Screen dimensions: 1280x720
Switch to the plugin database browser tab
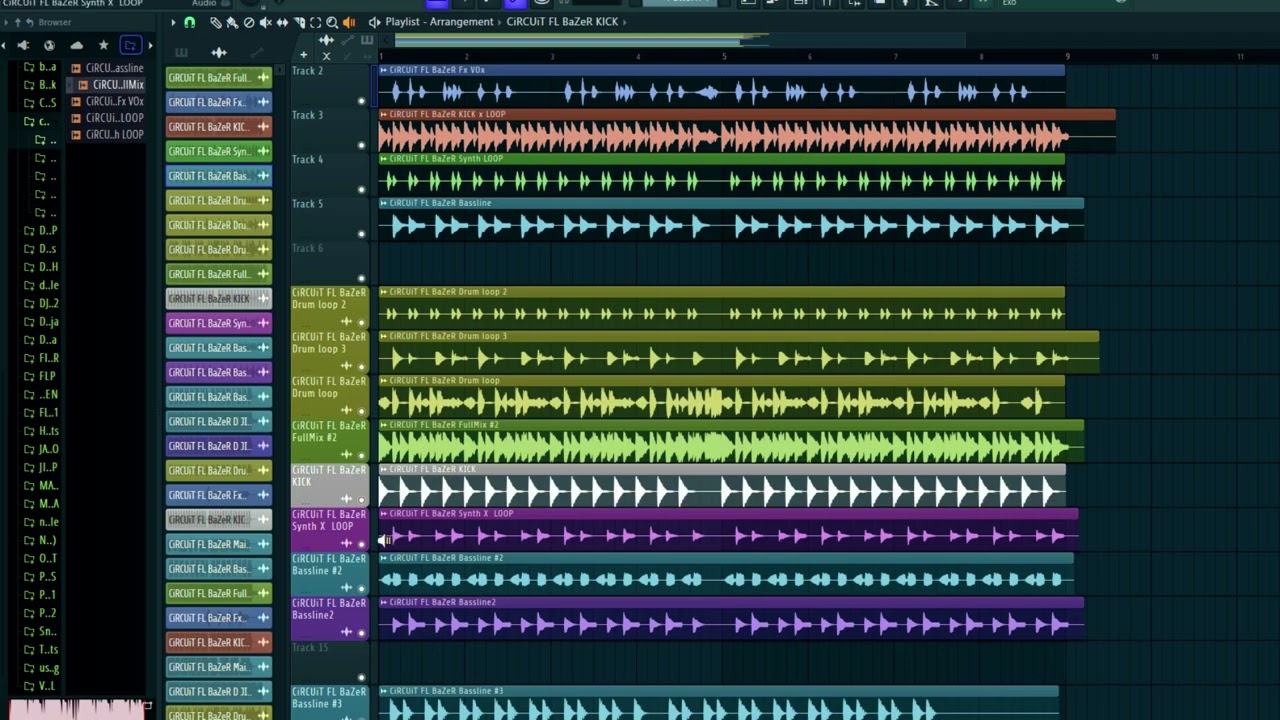coord(23,45)
